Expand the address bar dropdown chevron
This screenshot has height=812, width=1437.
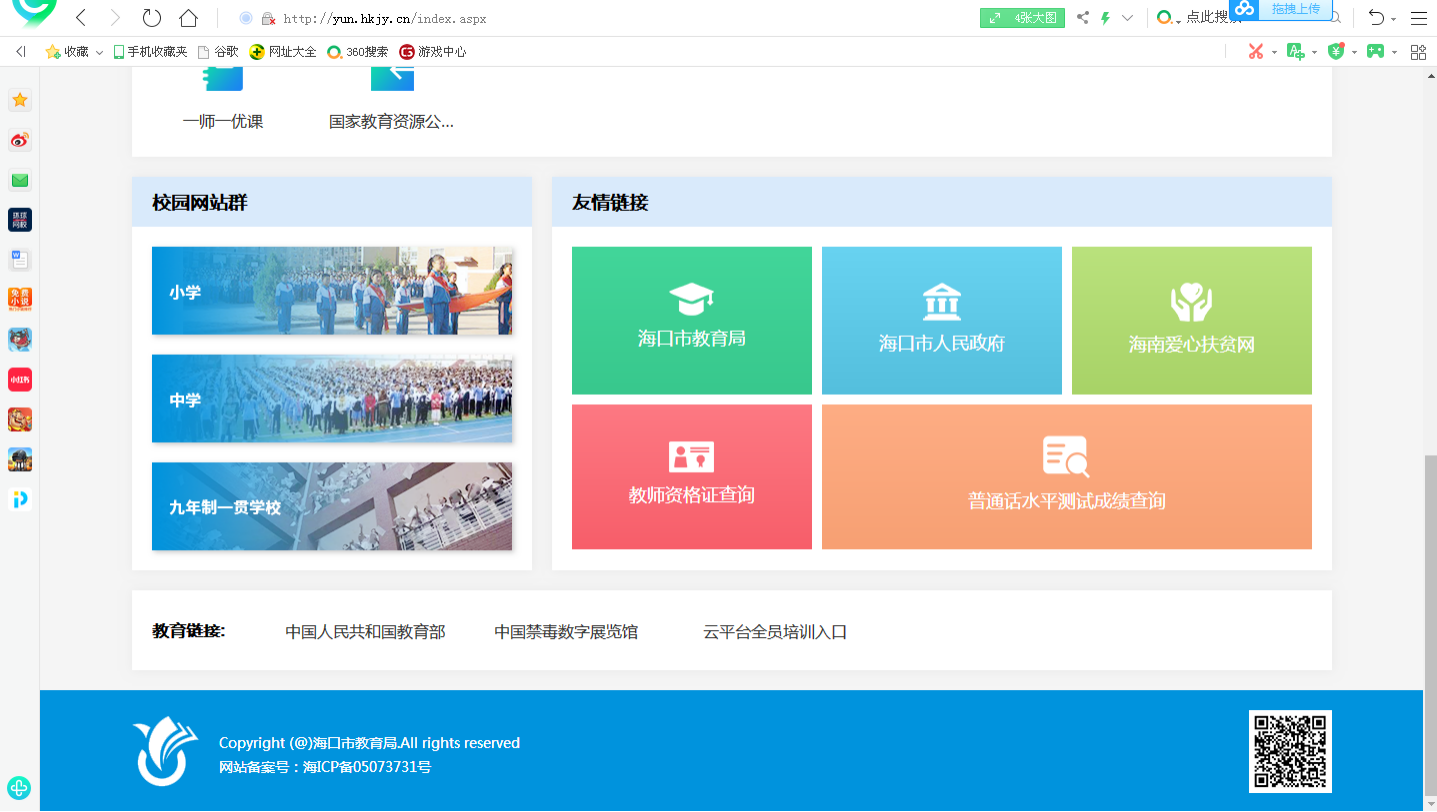pyautogui.click(x=1128, y=18)
